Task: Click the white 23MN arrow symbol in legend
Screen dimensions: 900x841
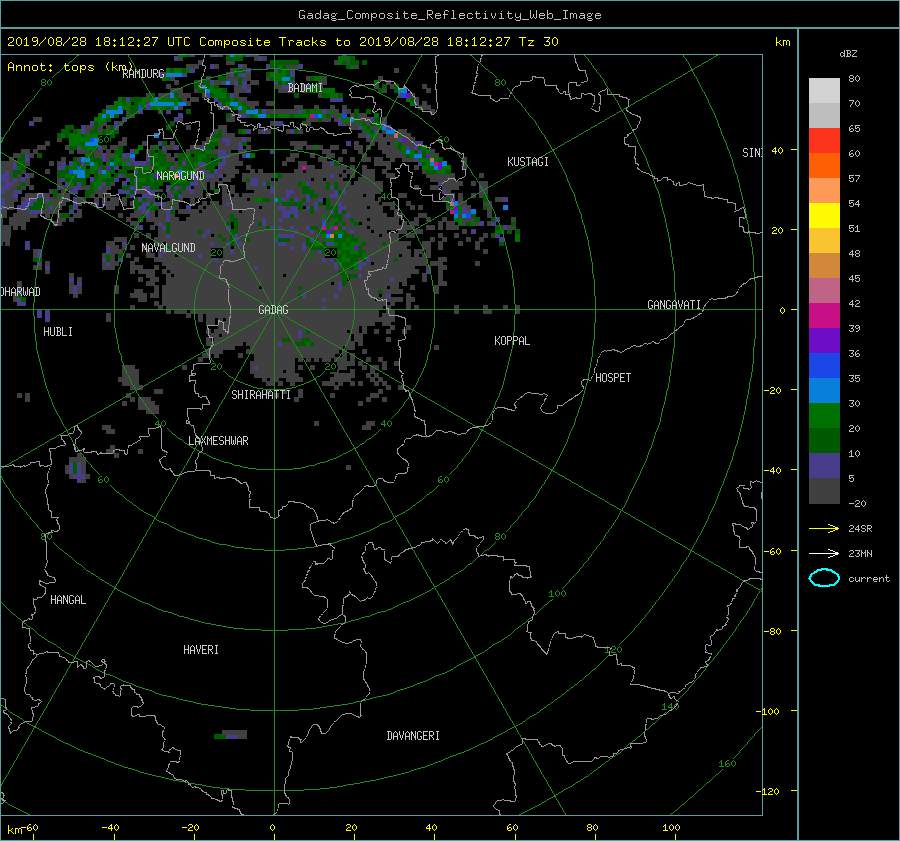Action: 824,553
